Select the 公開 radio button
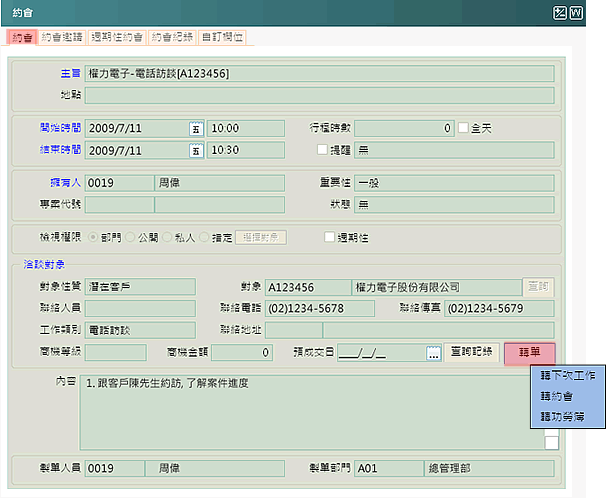This screenshot has height=498, width=606. pyautogui.click(x=131, y=237)
